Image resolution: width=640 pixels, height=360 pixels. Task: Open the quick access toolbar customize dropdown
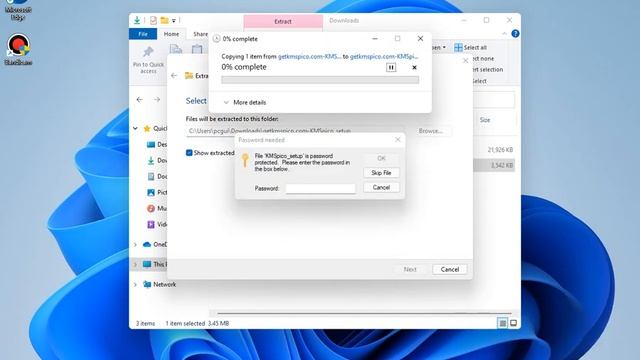(x=173, y=20)
